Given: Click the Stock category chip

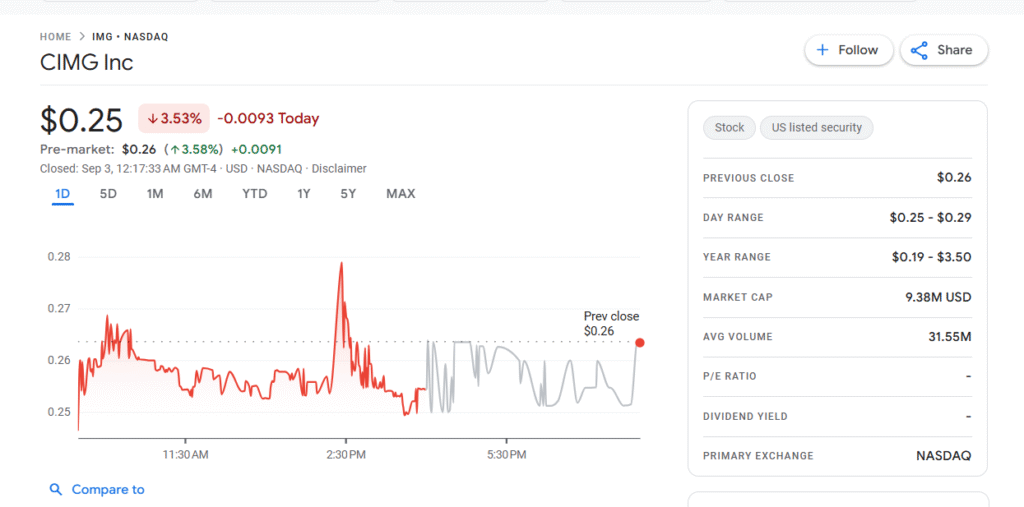Looking at the screenshot, I should point(729,128).
